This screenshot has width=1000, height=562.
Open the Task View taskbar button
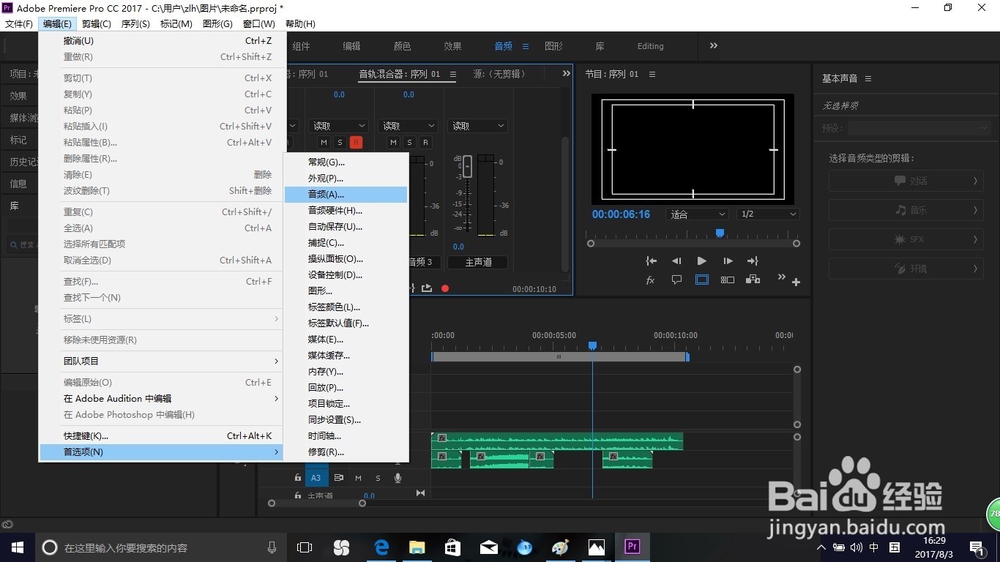pyautogui.click(x=305, y=547)
